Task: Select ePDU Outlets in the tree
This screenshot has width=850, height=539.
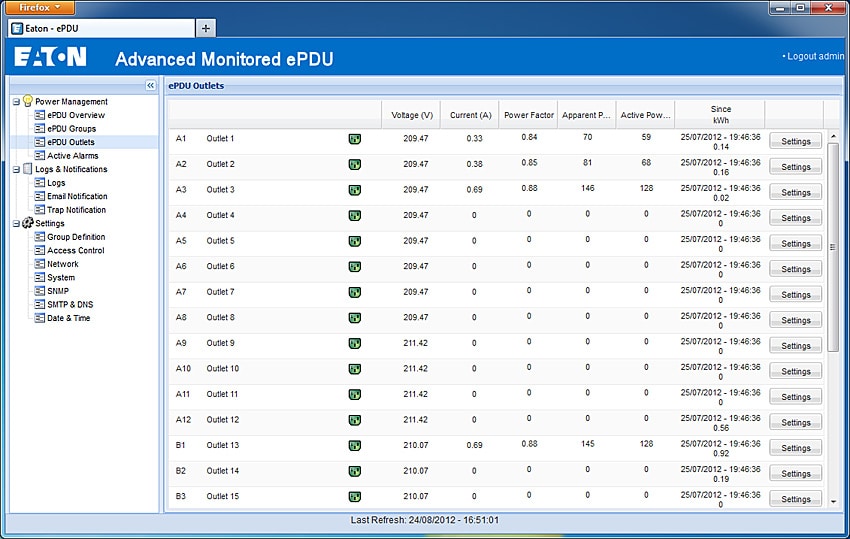Action: [71, 142]
